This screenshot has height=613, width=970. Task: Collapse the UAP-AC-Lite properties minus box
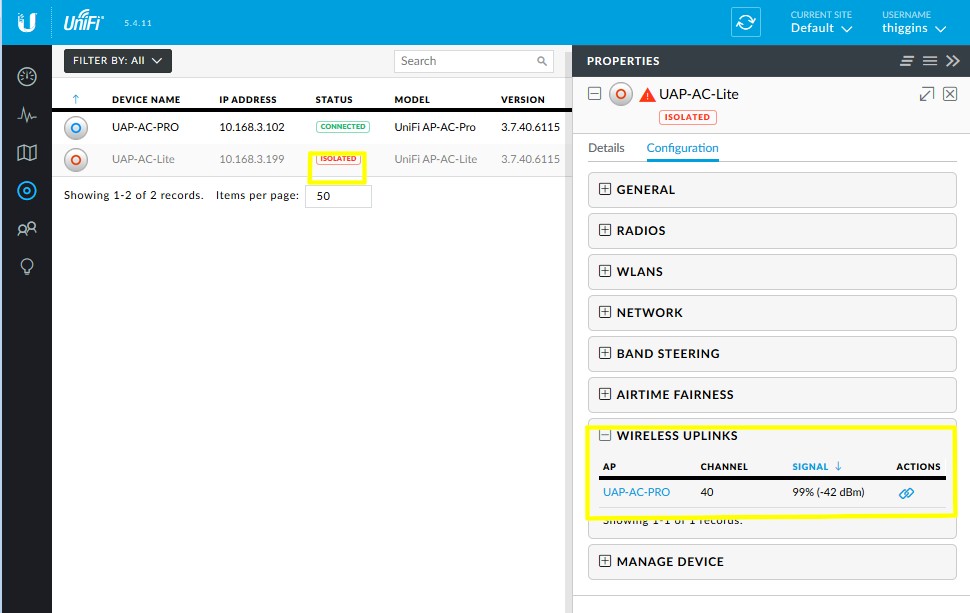point(594,94)
